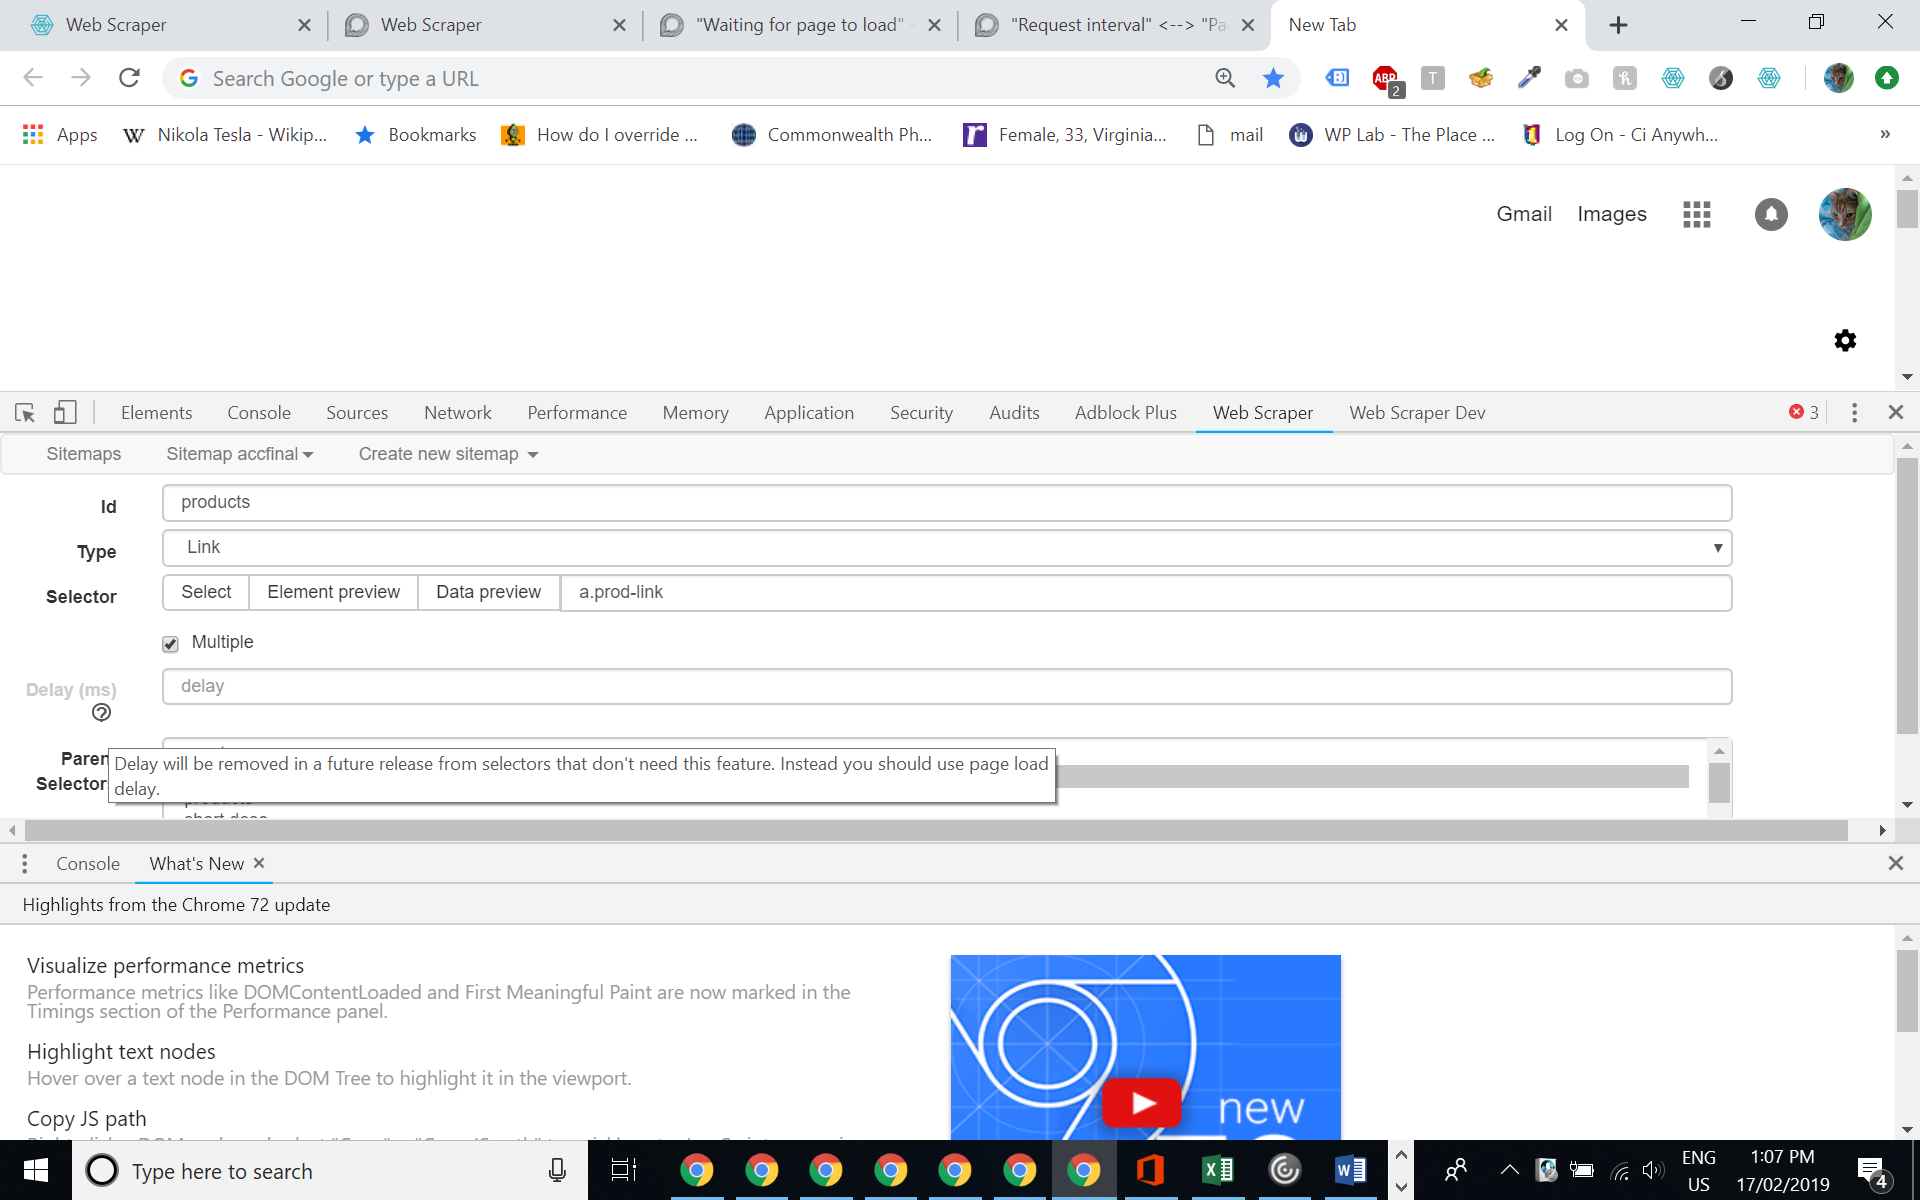Open the DevTools three-dot options menu
Image resolution: width=1920 pixels, height=1200 pixels.
[1854, 412]
